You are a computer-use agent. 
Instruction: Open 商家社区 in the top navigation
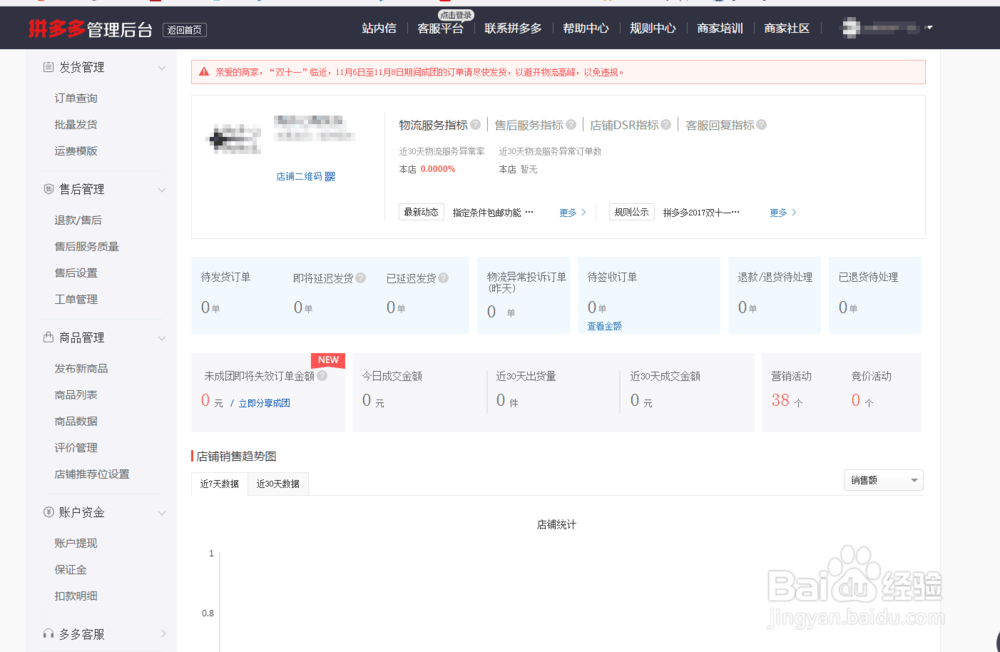(x=786, y=28)
